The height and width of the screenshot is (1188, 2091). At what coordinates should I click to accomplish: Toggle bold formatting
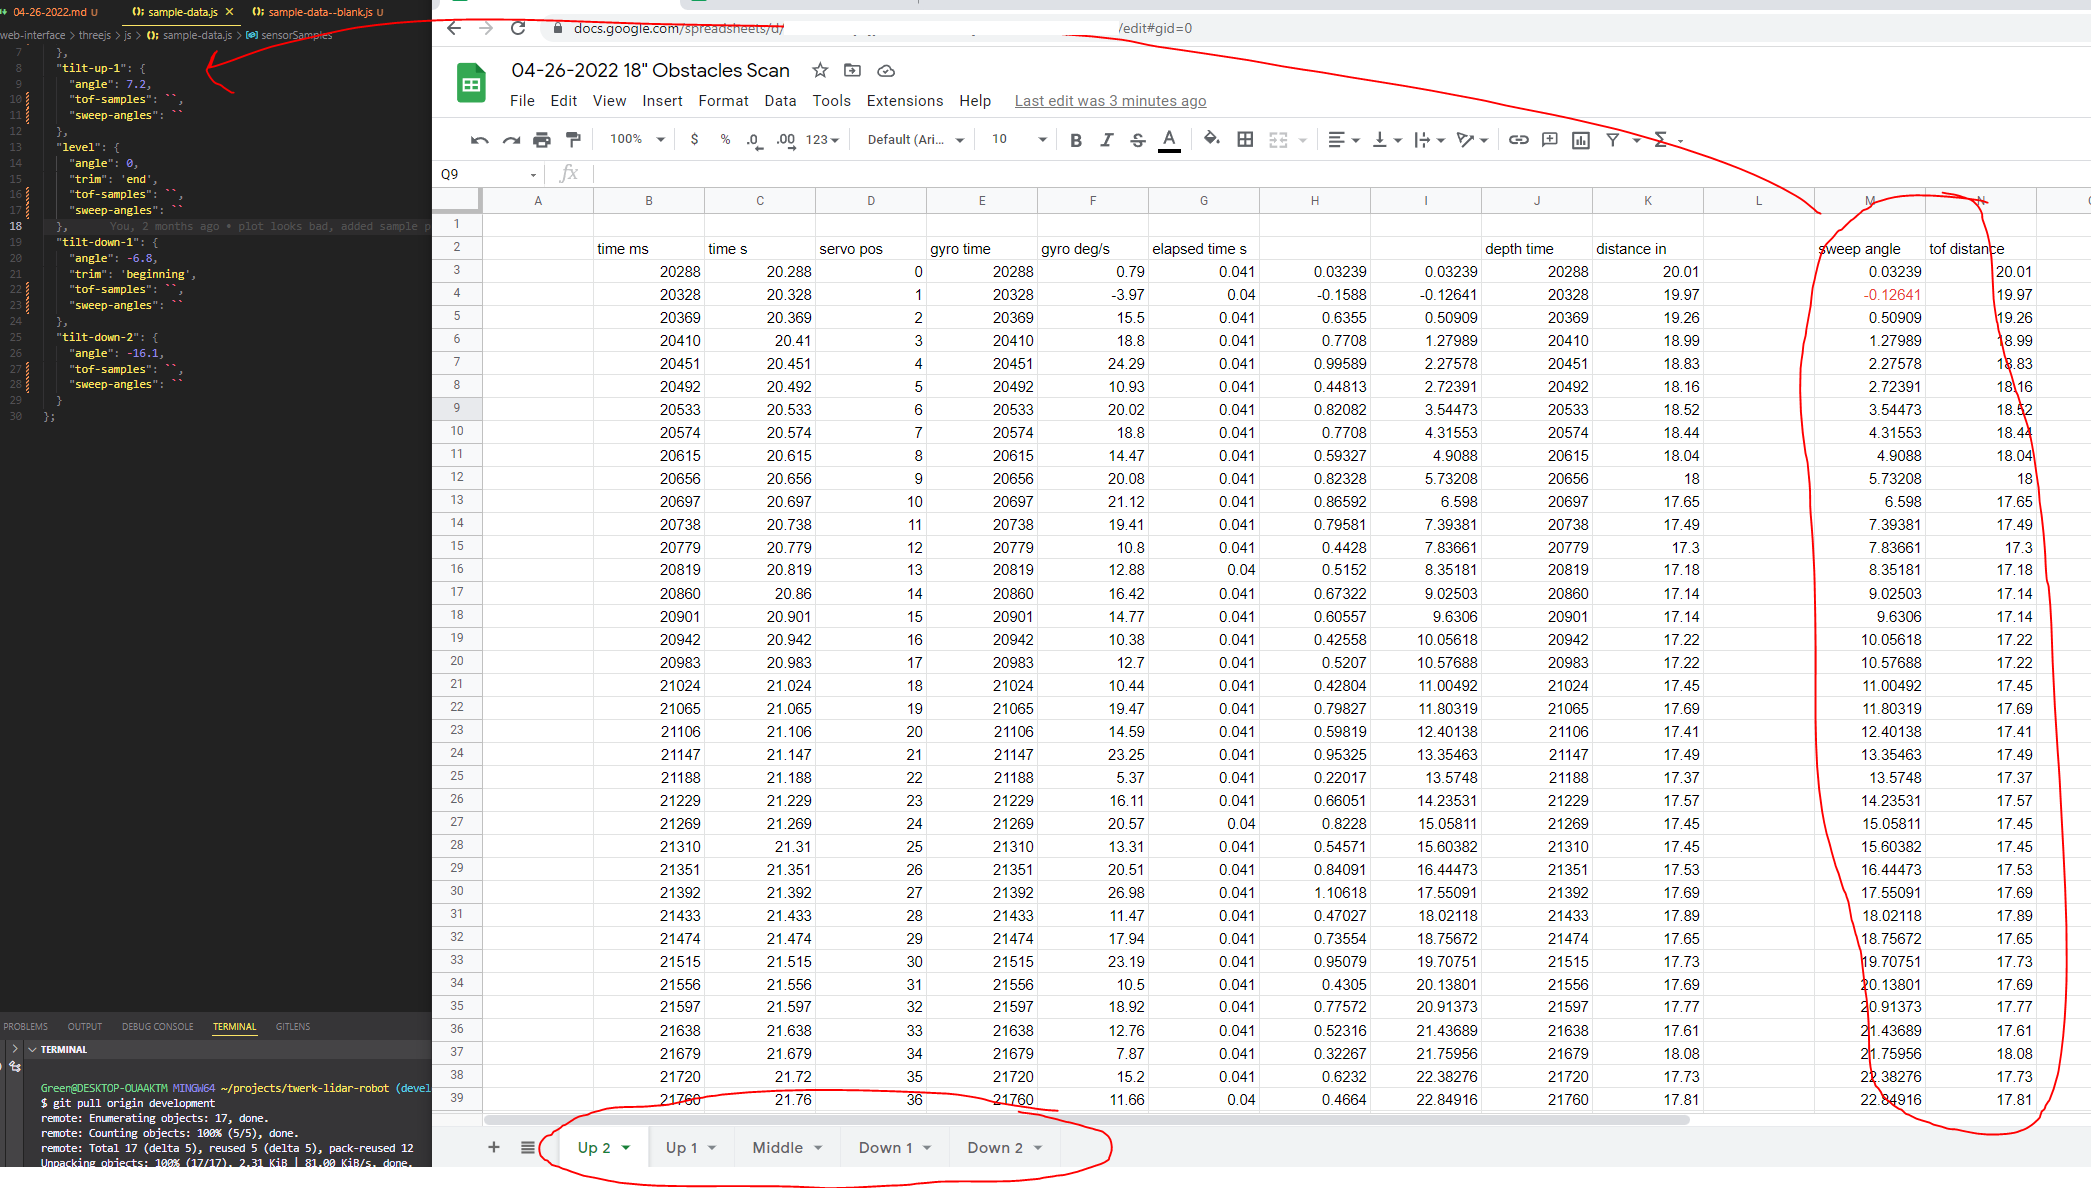1076,140
